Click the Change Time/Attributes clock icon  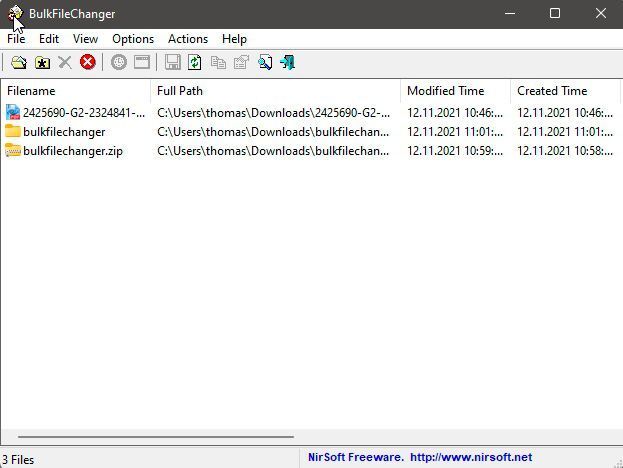pos(119,62)
